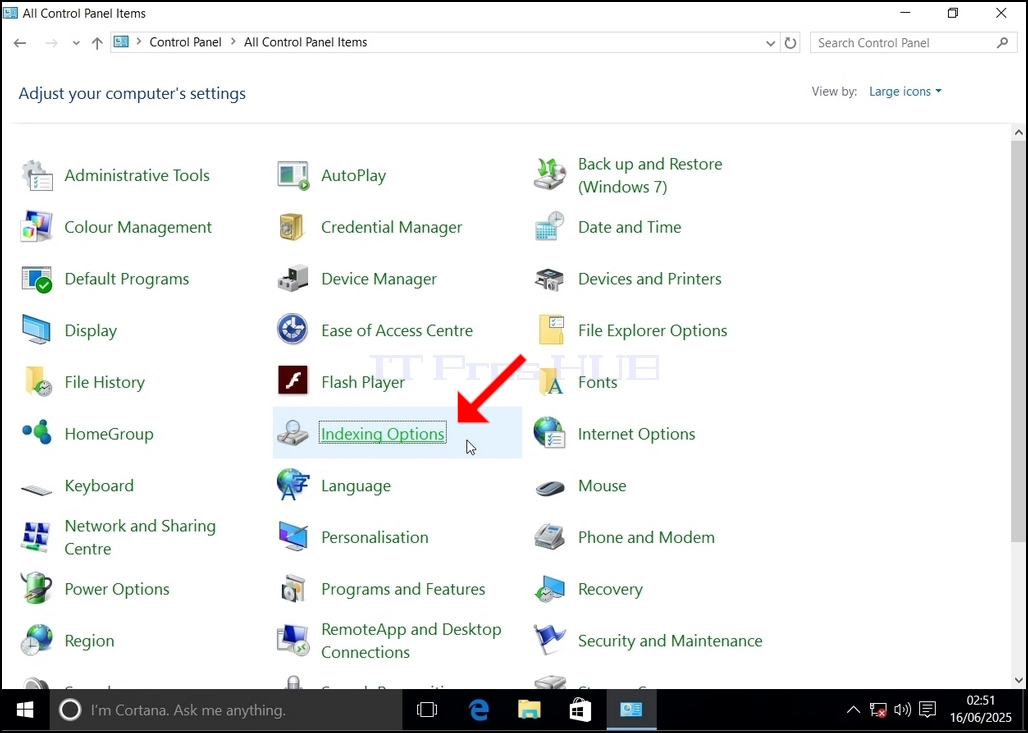Open the Devices and Printers icon

(549, 279)
